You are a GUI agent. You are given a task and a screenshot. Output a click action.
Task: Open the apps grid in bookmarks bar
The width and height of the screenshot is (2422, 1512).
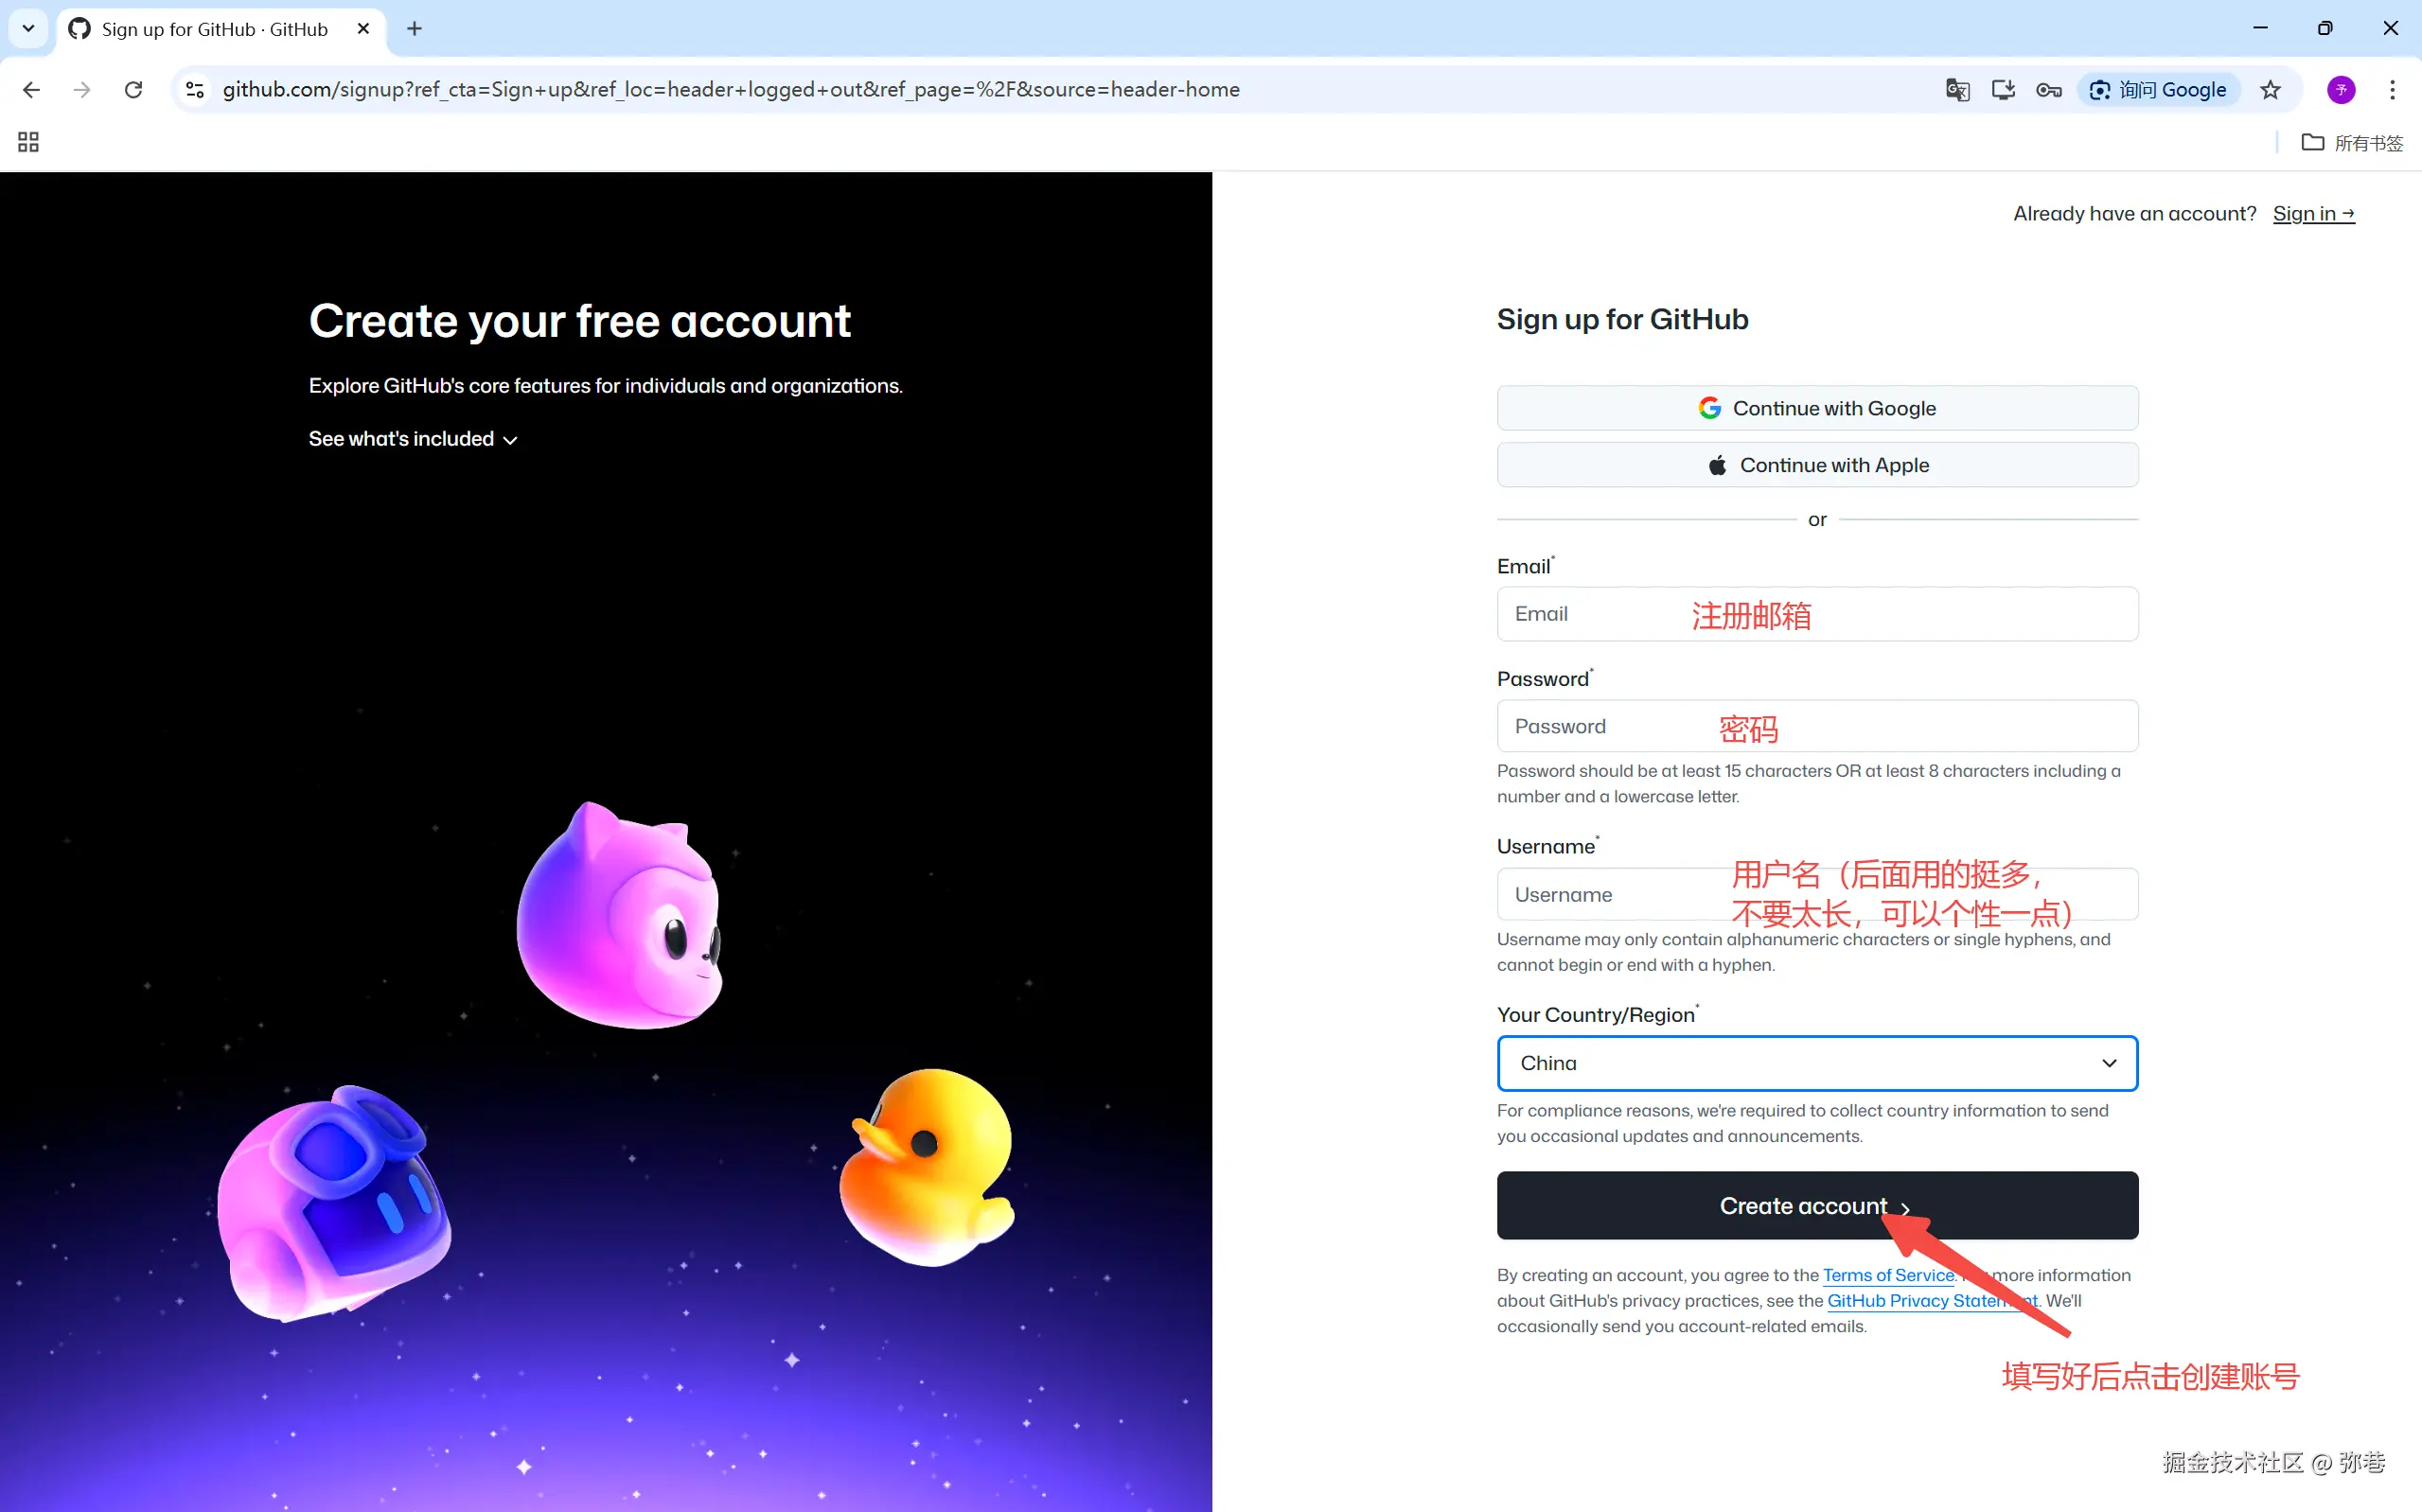click(28, 142)
